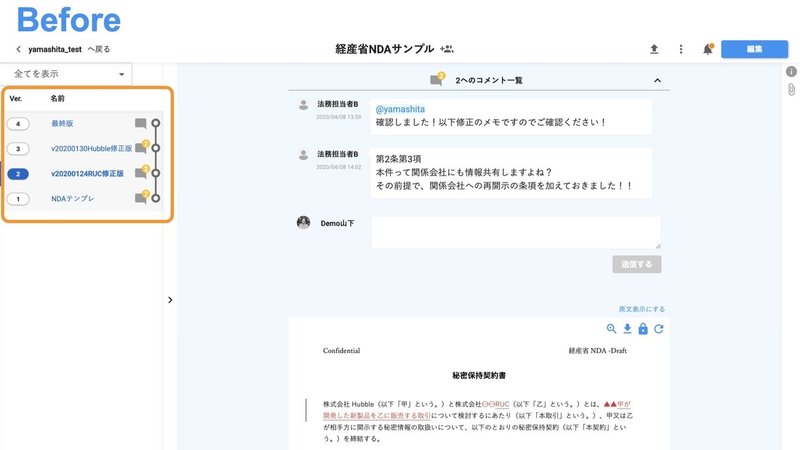
Task: Open comments for 最終版 row
Action: point(140,123)
